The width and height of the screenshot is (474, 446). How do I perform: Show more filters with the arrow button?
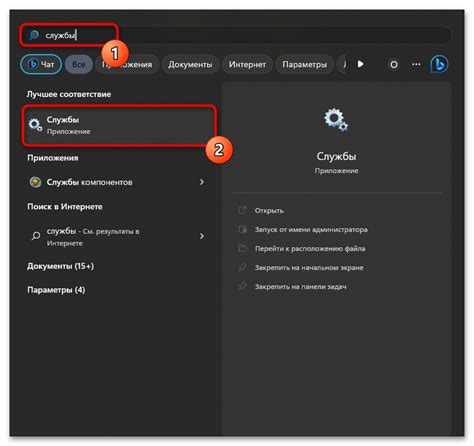pyautogui.click(x=360, y=64)
